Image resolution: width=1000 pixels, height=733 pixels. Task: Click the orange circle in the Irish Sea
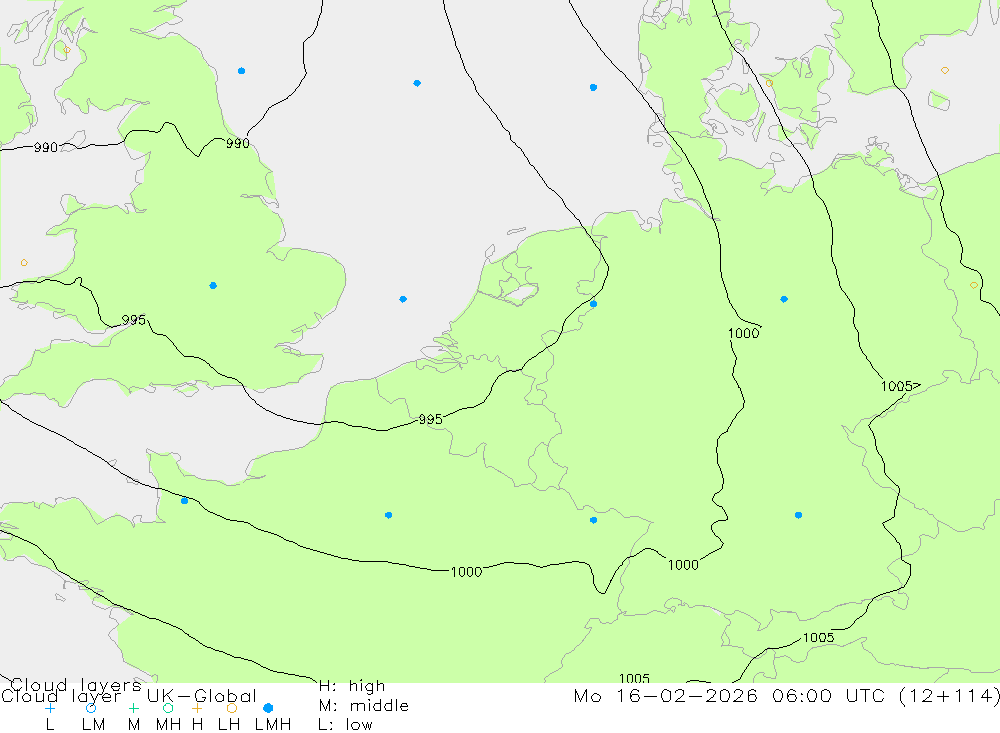coord(24,263)
